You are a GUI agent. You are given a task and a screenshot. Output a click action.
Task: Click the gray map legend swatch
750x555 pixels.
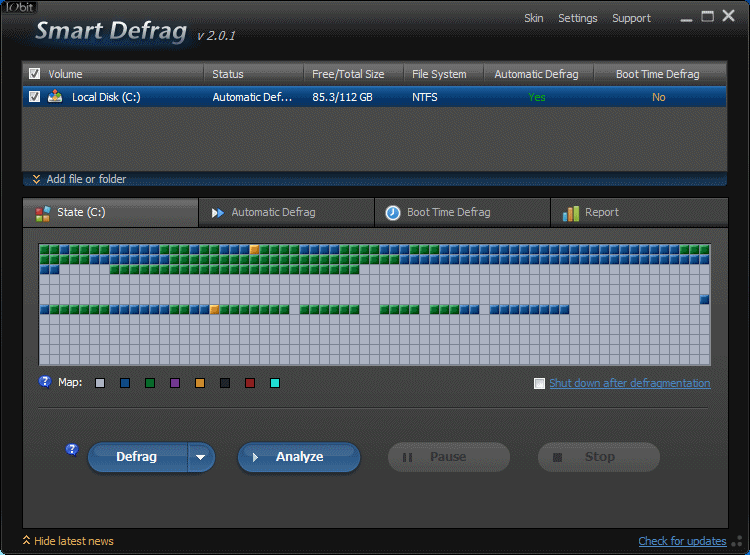coord(99,383)
